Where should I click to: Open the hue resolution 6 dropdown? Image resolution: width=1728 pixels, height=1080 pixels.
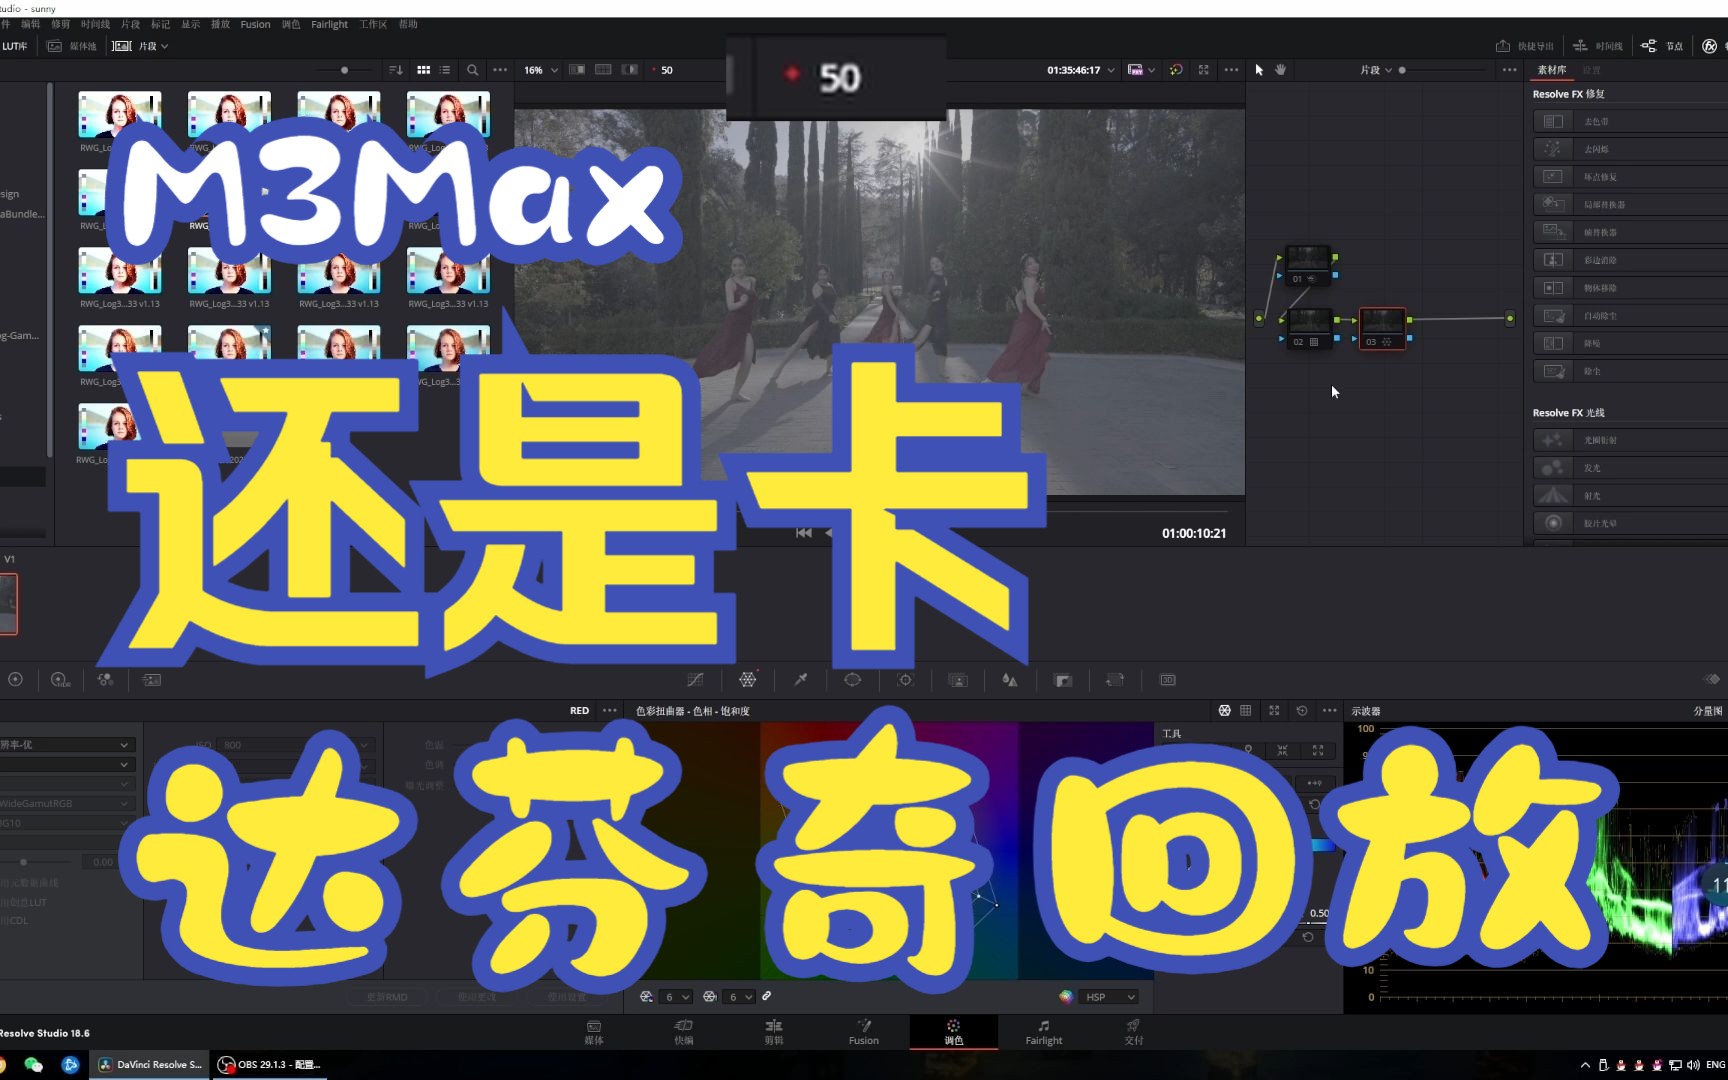[678, 997]
